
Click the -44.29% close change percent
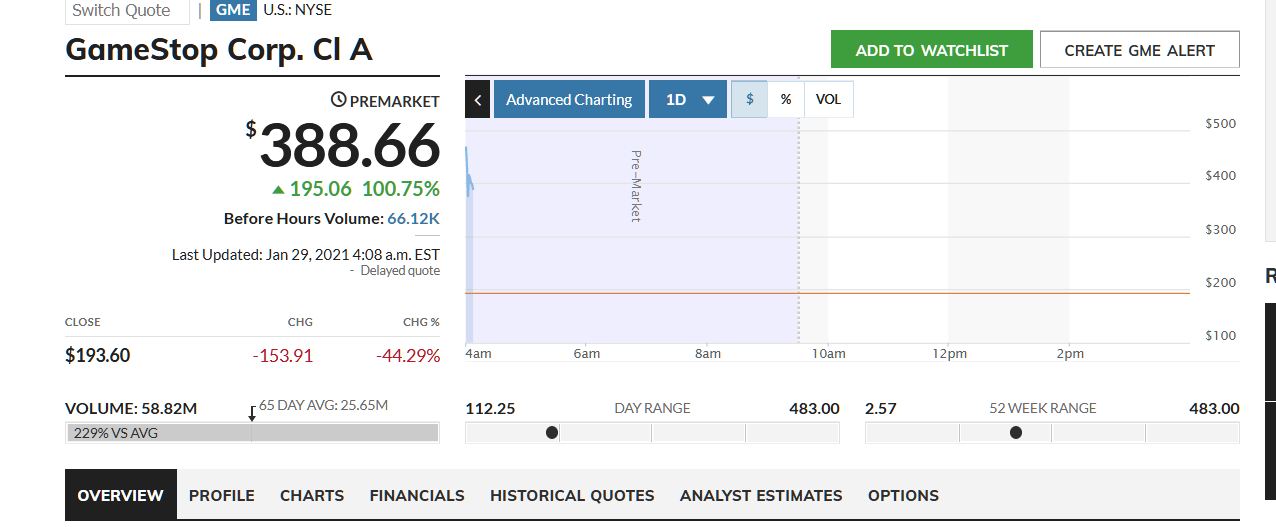408,356
